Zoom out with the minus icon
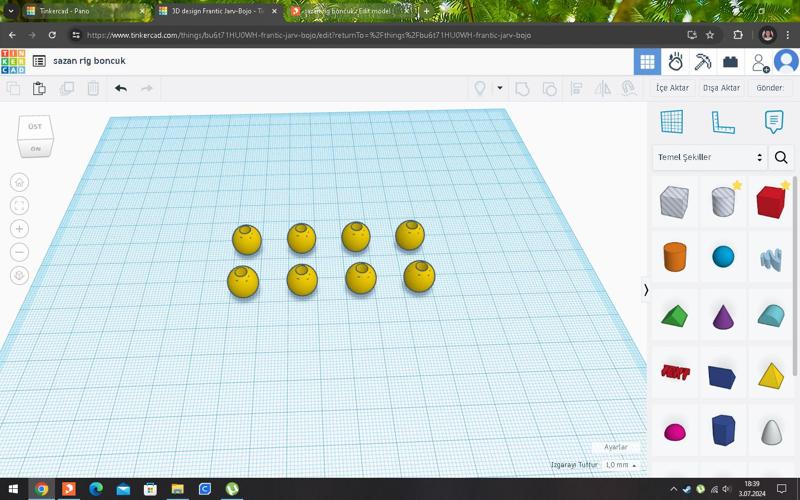Viewport: 800px width, 500px height. coord(19,252)
